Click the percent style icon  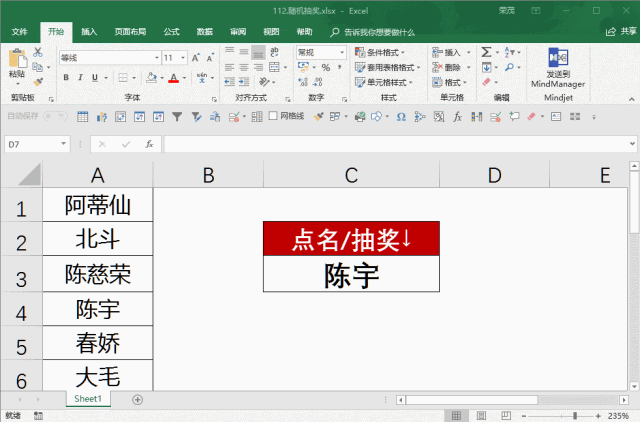326,67
